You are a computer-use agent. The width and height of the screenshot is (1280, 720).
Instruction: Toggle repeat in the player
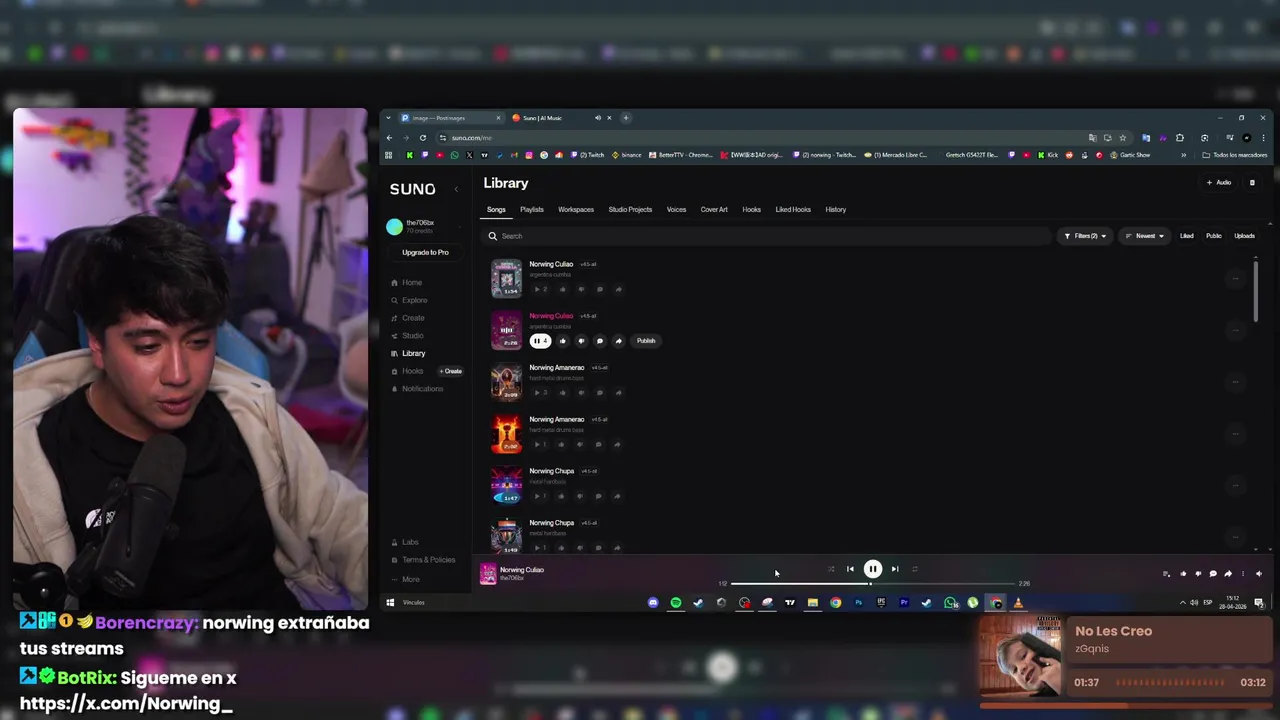pos(914,569)
